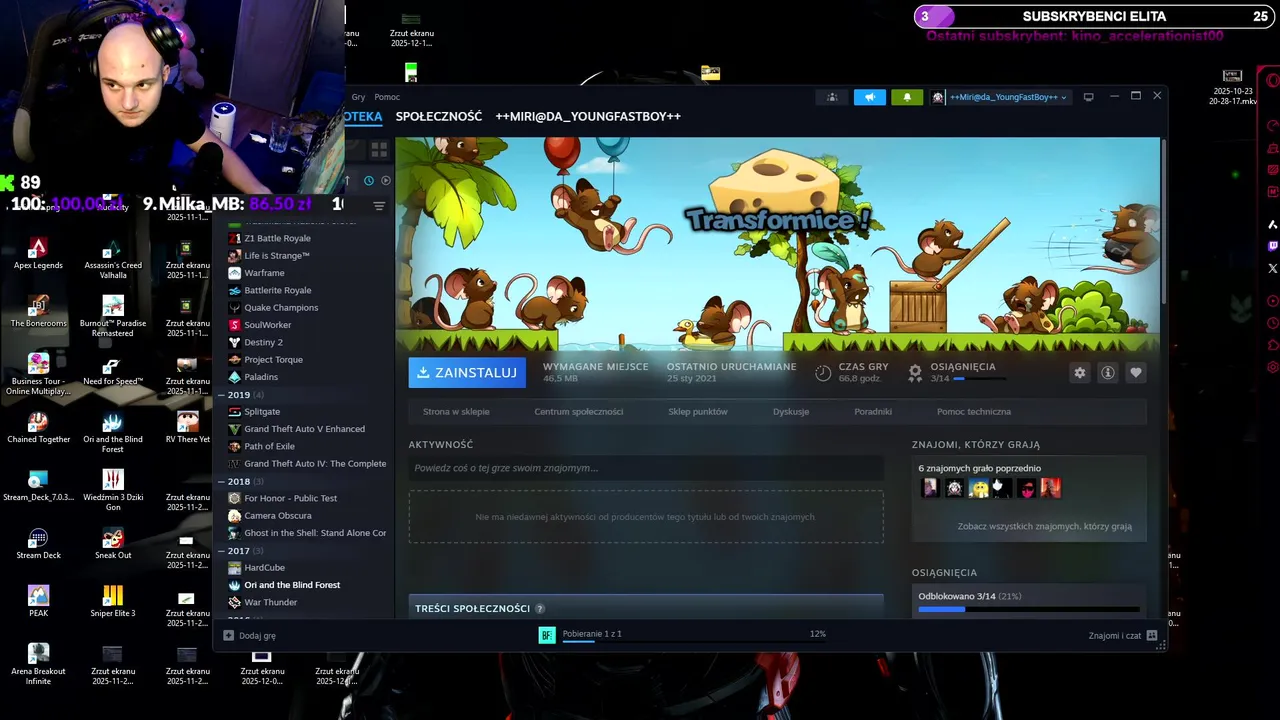
Task: Open Centrum społeczności link
Action: coord(578,411)
